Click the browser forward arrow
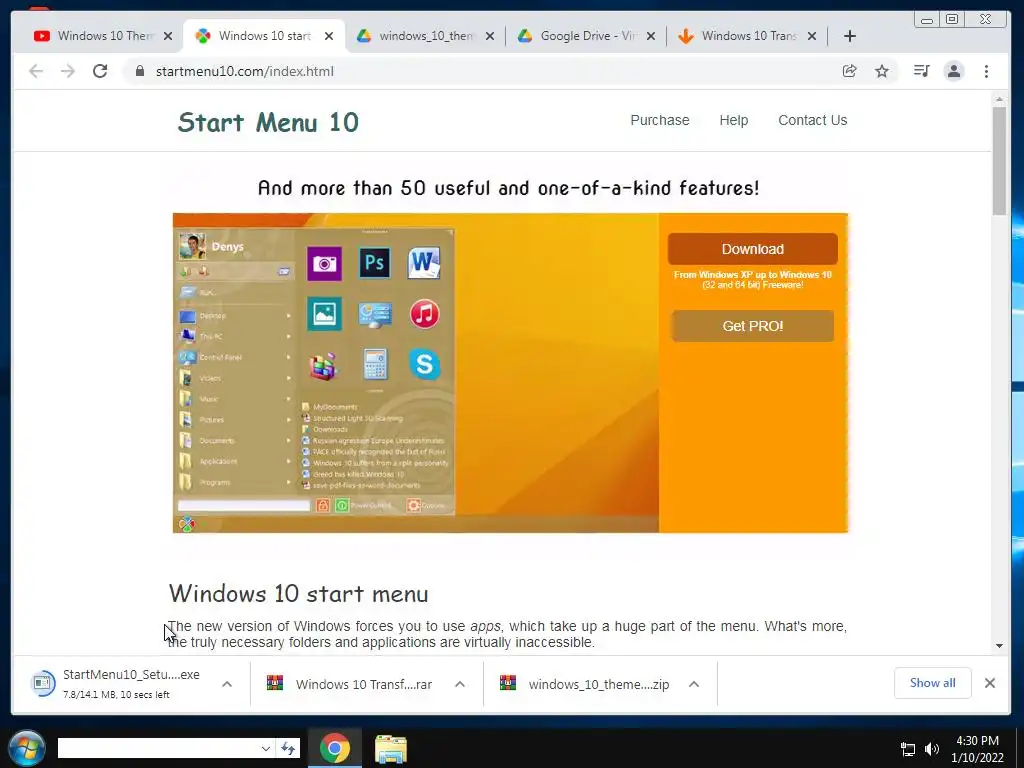This screenshot has height=768, width=1024. [68, 71]
